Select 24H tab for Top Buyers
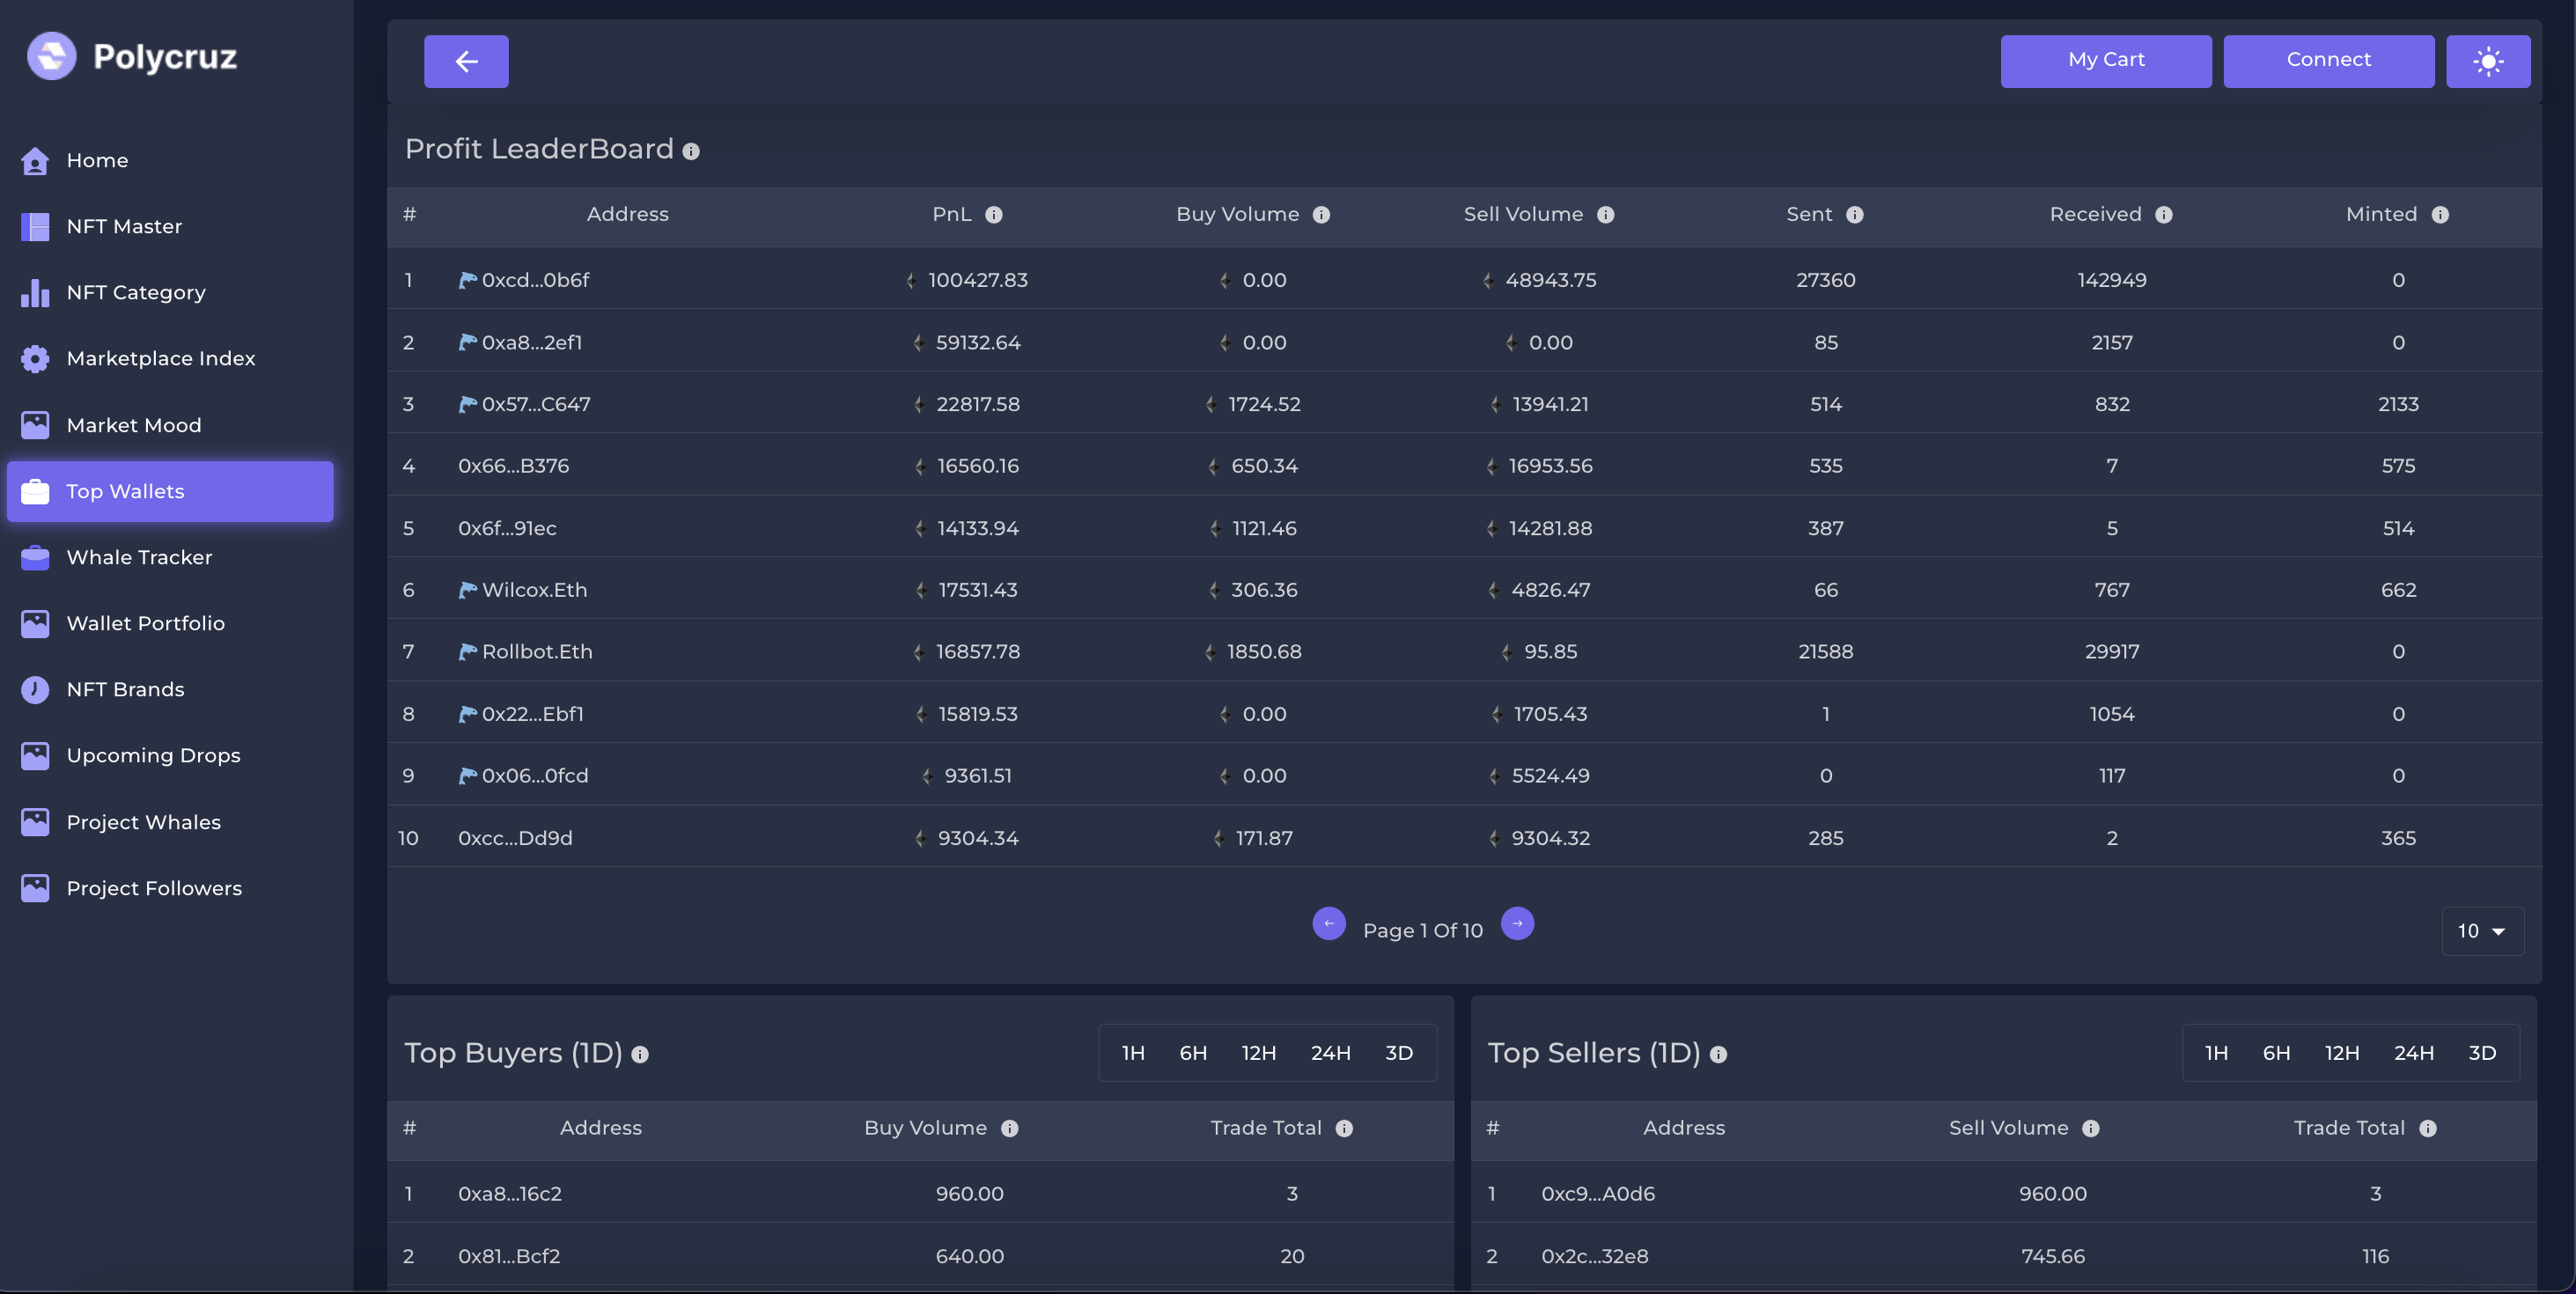2576x1294 pixels. (1331, 1053)
